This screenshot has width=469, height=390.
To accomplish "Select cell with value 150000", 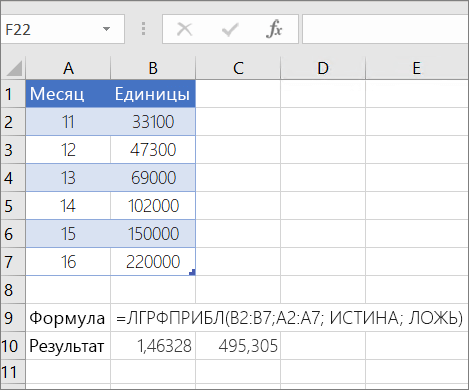I will (x=153, y=233).
